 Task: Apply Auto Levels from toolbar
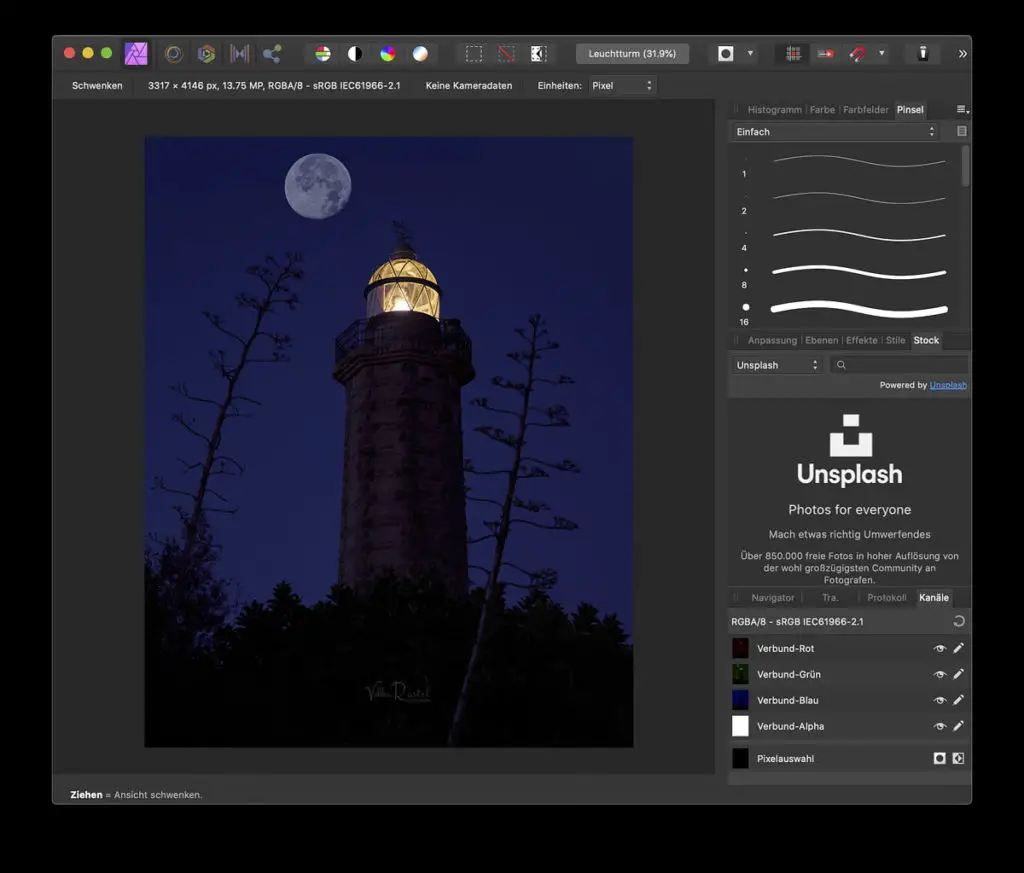pyautogui.click(x=323, y=54)
